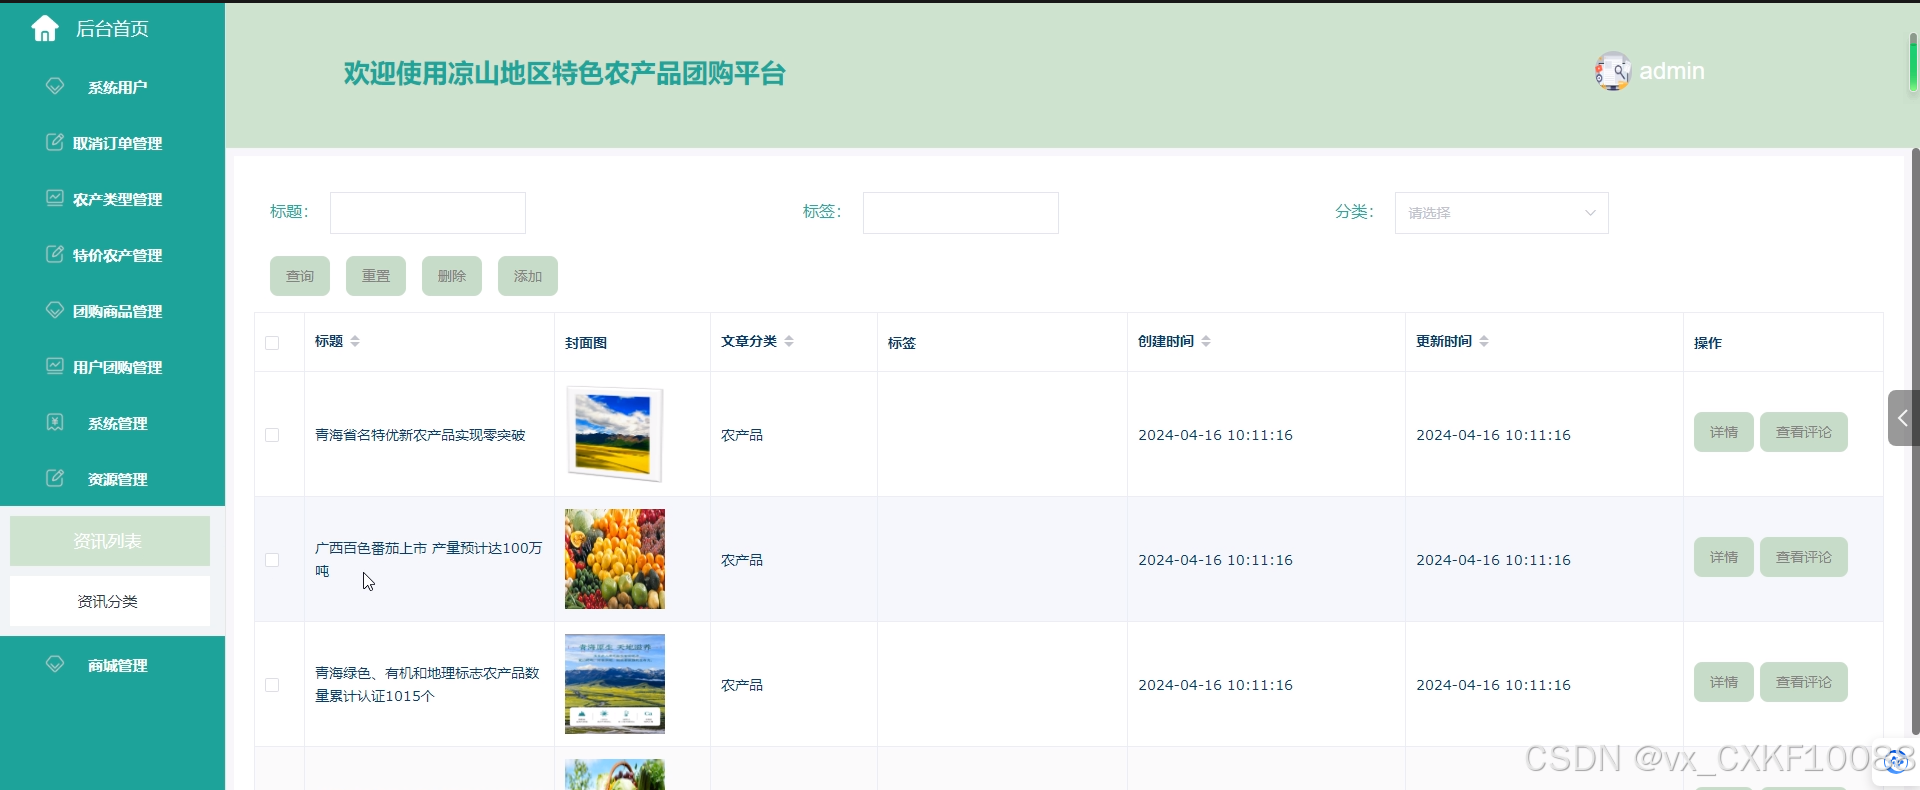Image resolution: width=1920 pixels, height=790 pixels.
Task: Click the 封面图 column header
Action: (x=586, y=343)
